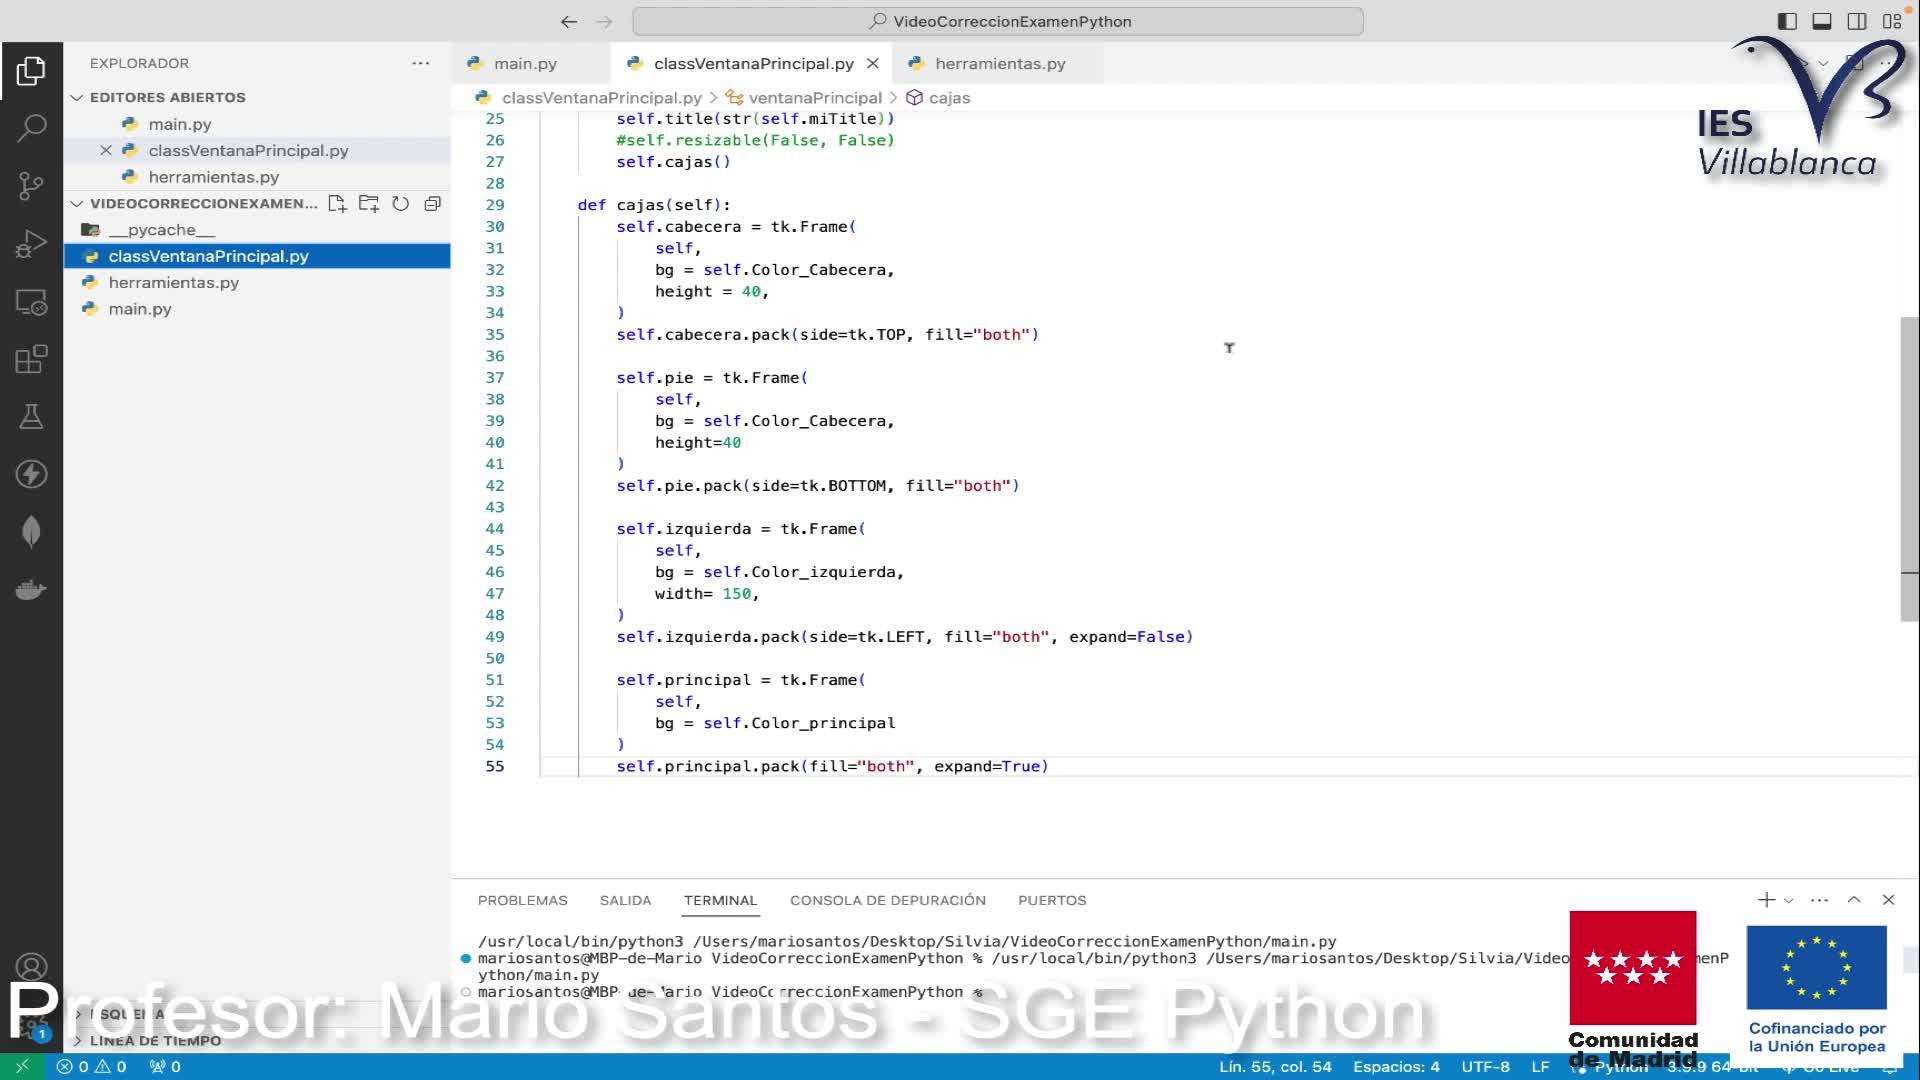Image resolution: width=1920 pixels, height=1080 pixels.
Task: Open the Source Control view
Action: click(x=31, y=186)
